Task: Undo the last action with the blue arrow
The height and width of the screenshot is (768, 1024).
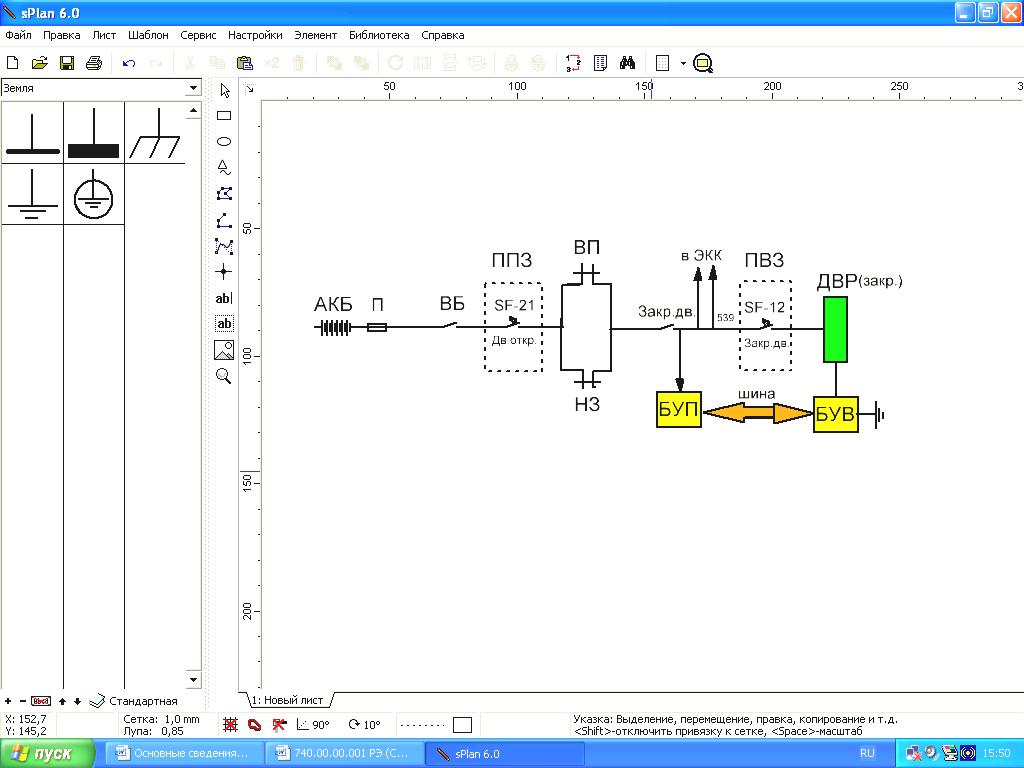Action: 129,63
